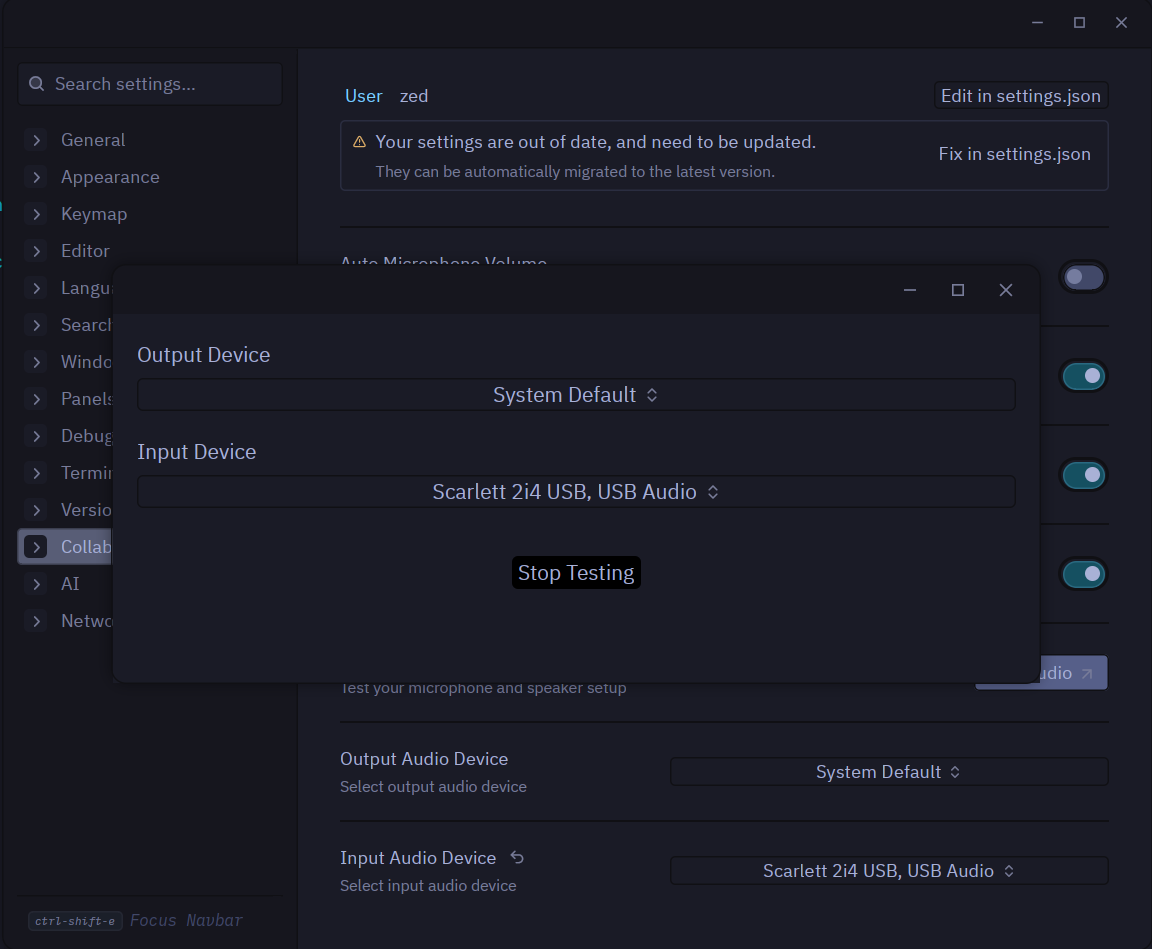Click the chevron icon next to Debug
The width and height of the screenshot is (1152, 949).
click(36, 435)
